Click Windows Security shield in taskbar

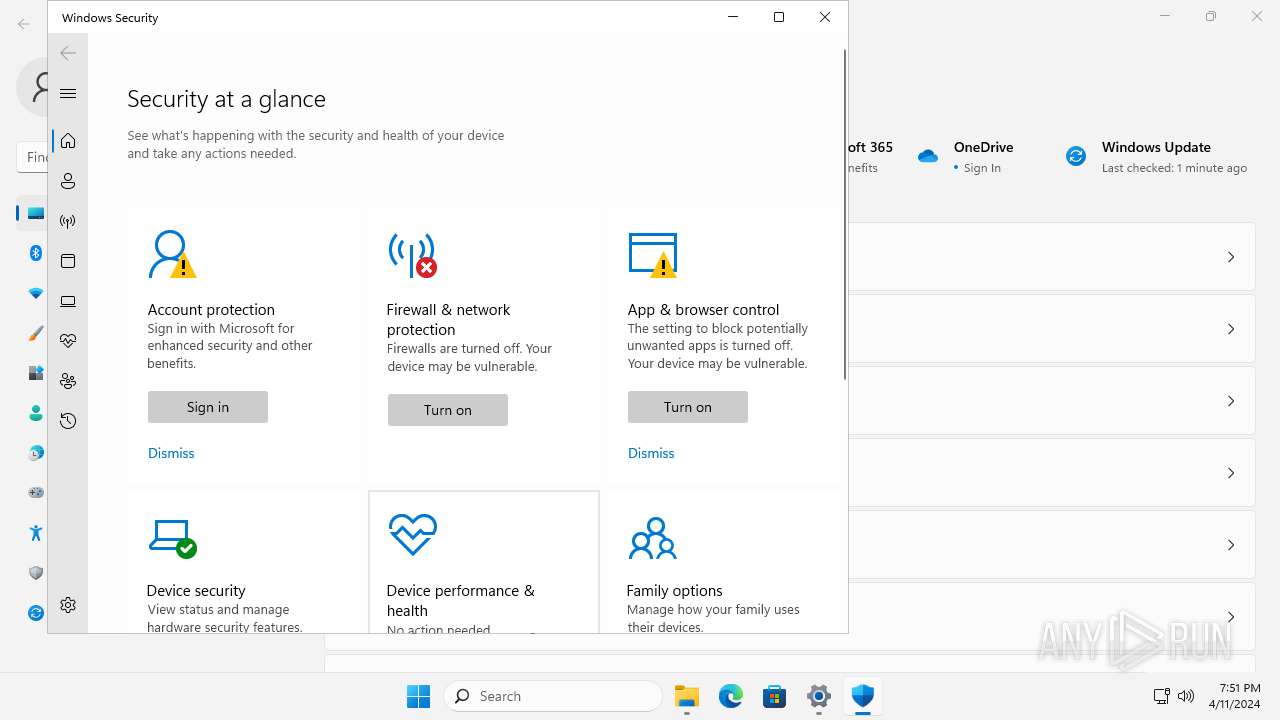point(863,696)
